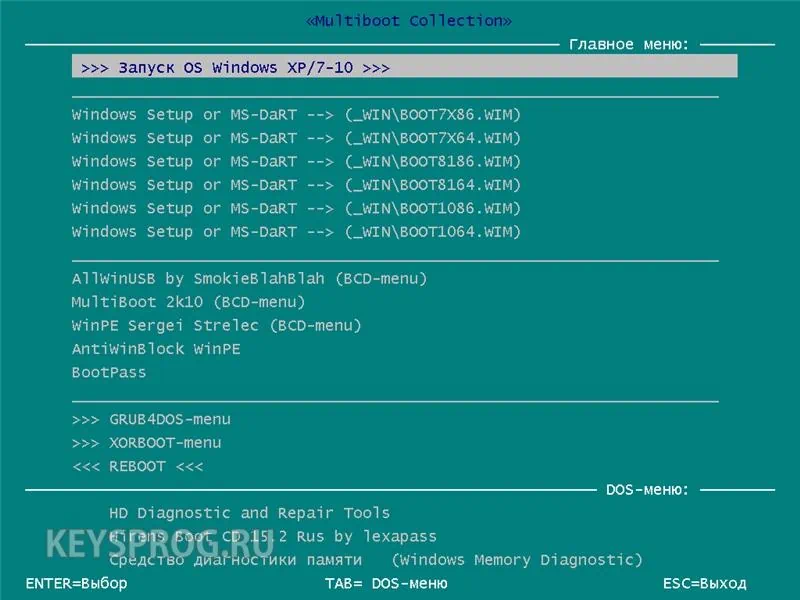The width and height of the screenshot is (800, 600).
Task: Select the BootPass entry
Action: 109,372
